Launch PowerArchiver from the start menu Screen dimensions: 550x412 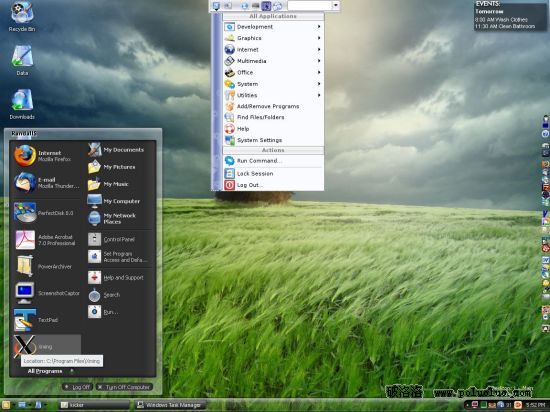click(x=46, y=266)
